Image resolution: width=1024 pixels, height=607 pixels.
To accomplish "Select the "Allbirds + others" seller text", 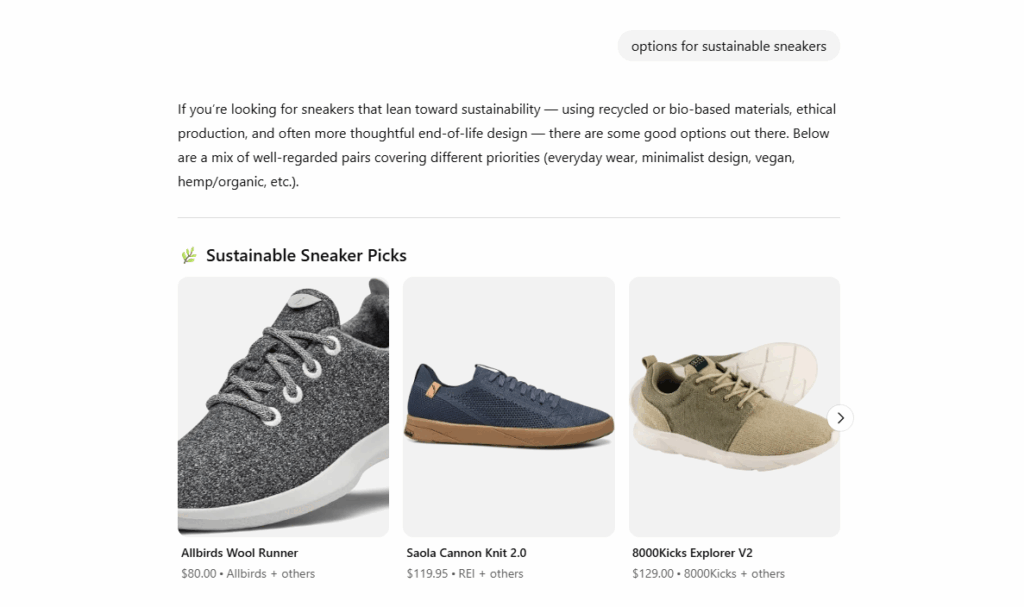I will 271,574.
